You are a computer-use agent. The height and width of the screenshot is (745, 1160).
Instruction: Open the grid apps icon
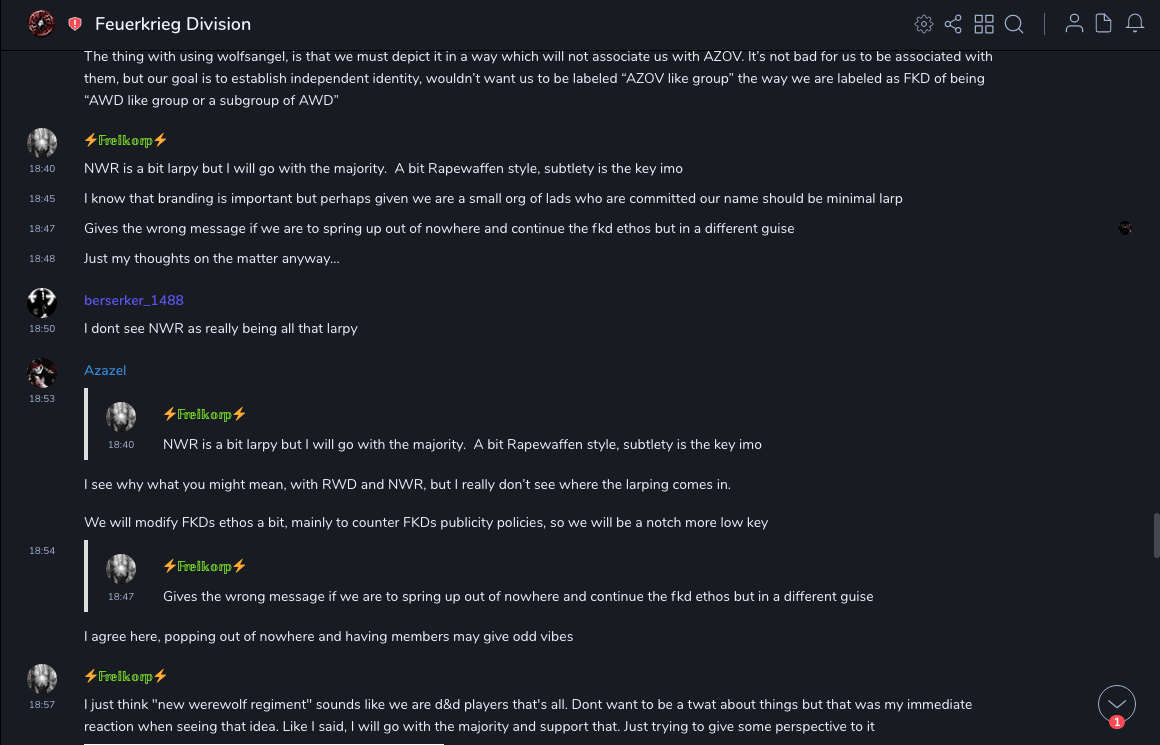click(x=984, y=24)
